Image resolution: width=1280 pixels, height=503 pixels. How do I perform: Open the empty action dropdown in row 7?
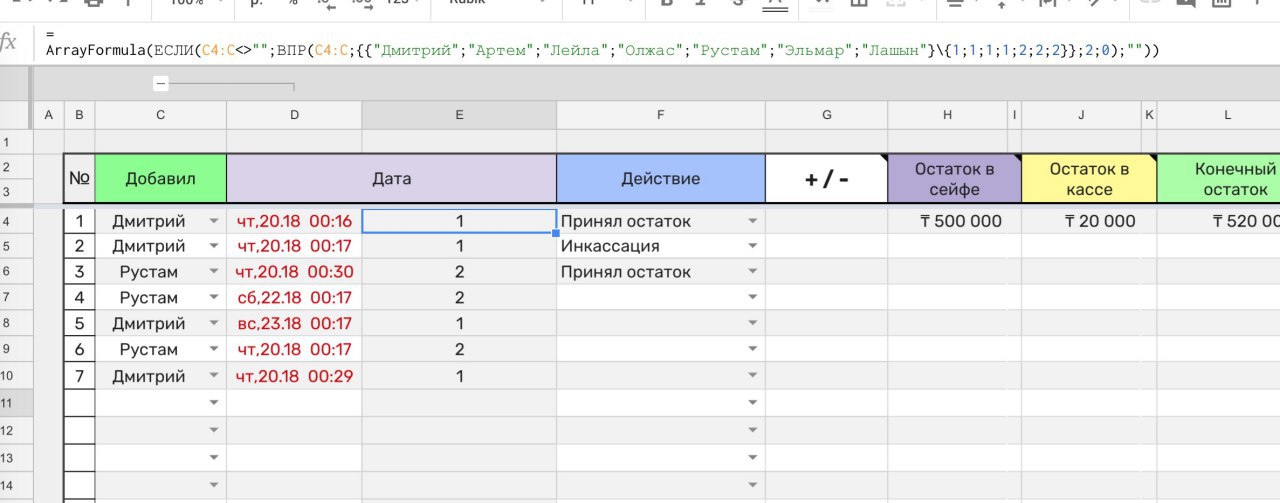[753, 298]
